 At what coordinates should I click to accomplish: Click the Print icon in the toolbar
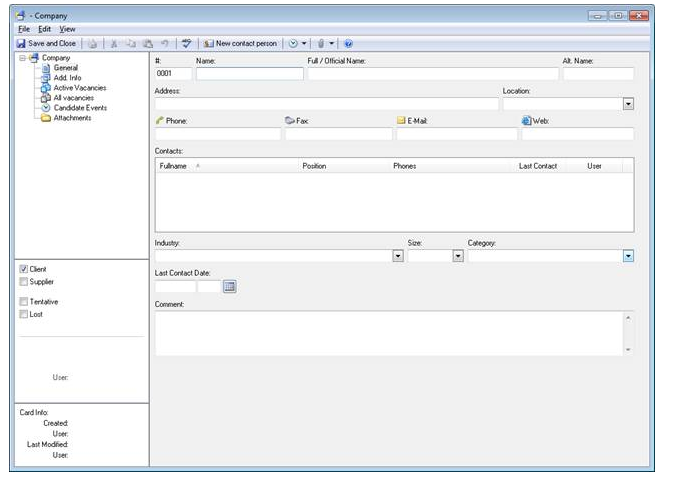coord(92,43)
